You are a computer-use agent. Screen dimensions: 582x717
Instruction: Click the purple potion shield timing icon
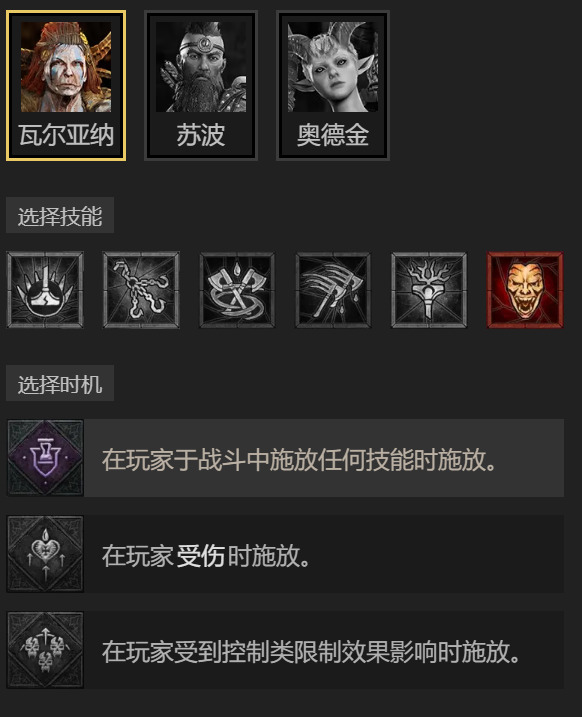(x=45, y=458)
